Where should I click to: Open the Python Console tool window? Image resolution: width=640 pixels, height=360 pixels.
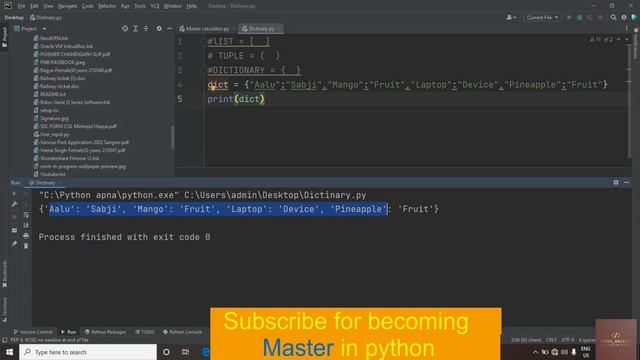[182, 332]
